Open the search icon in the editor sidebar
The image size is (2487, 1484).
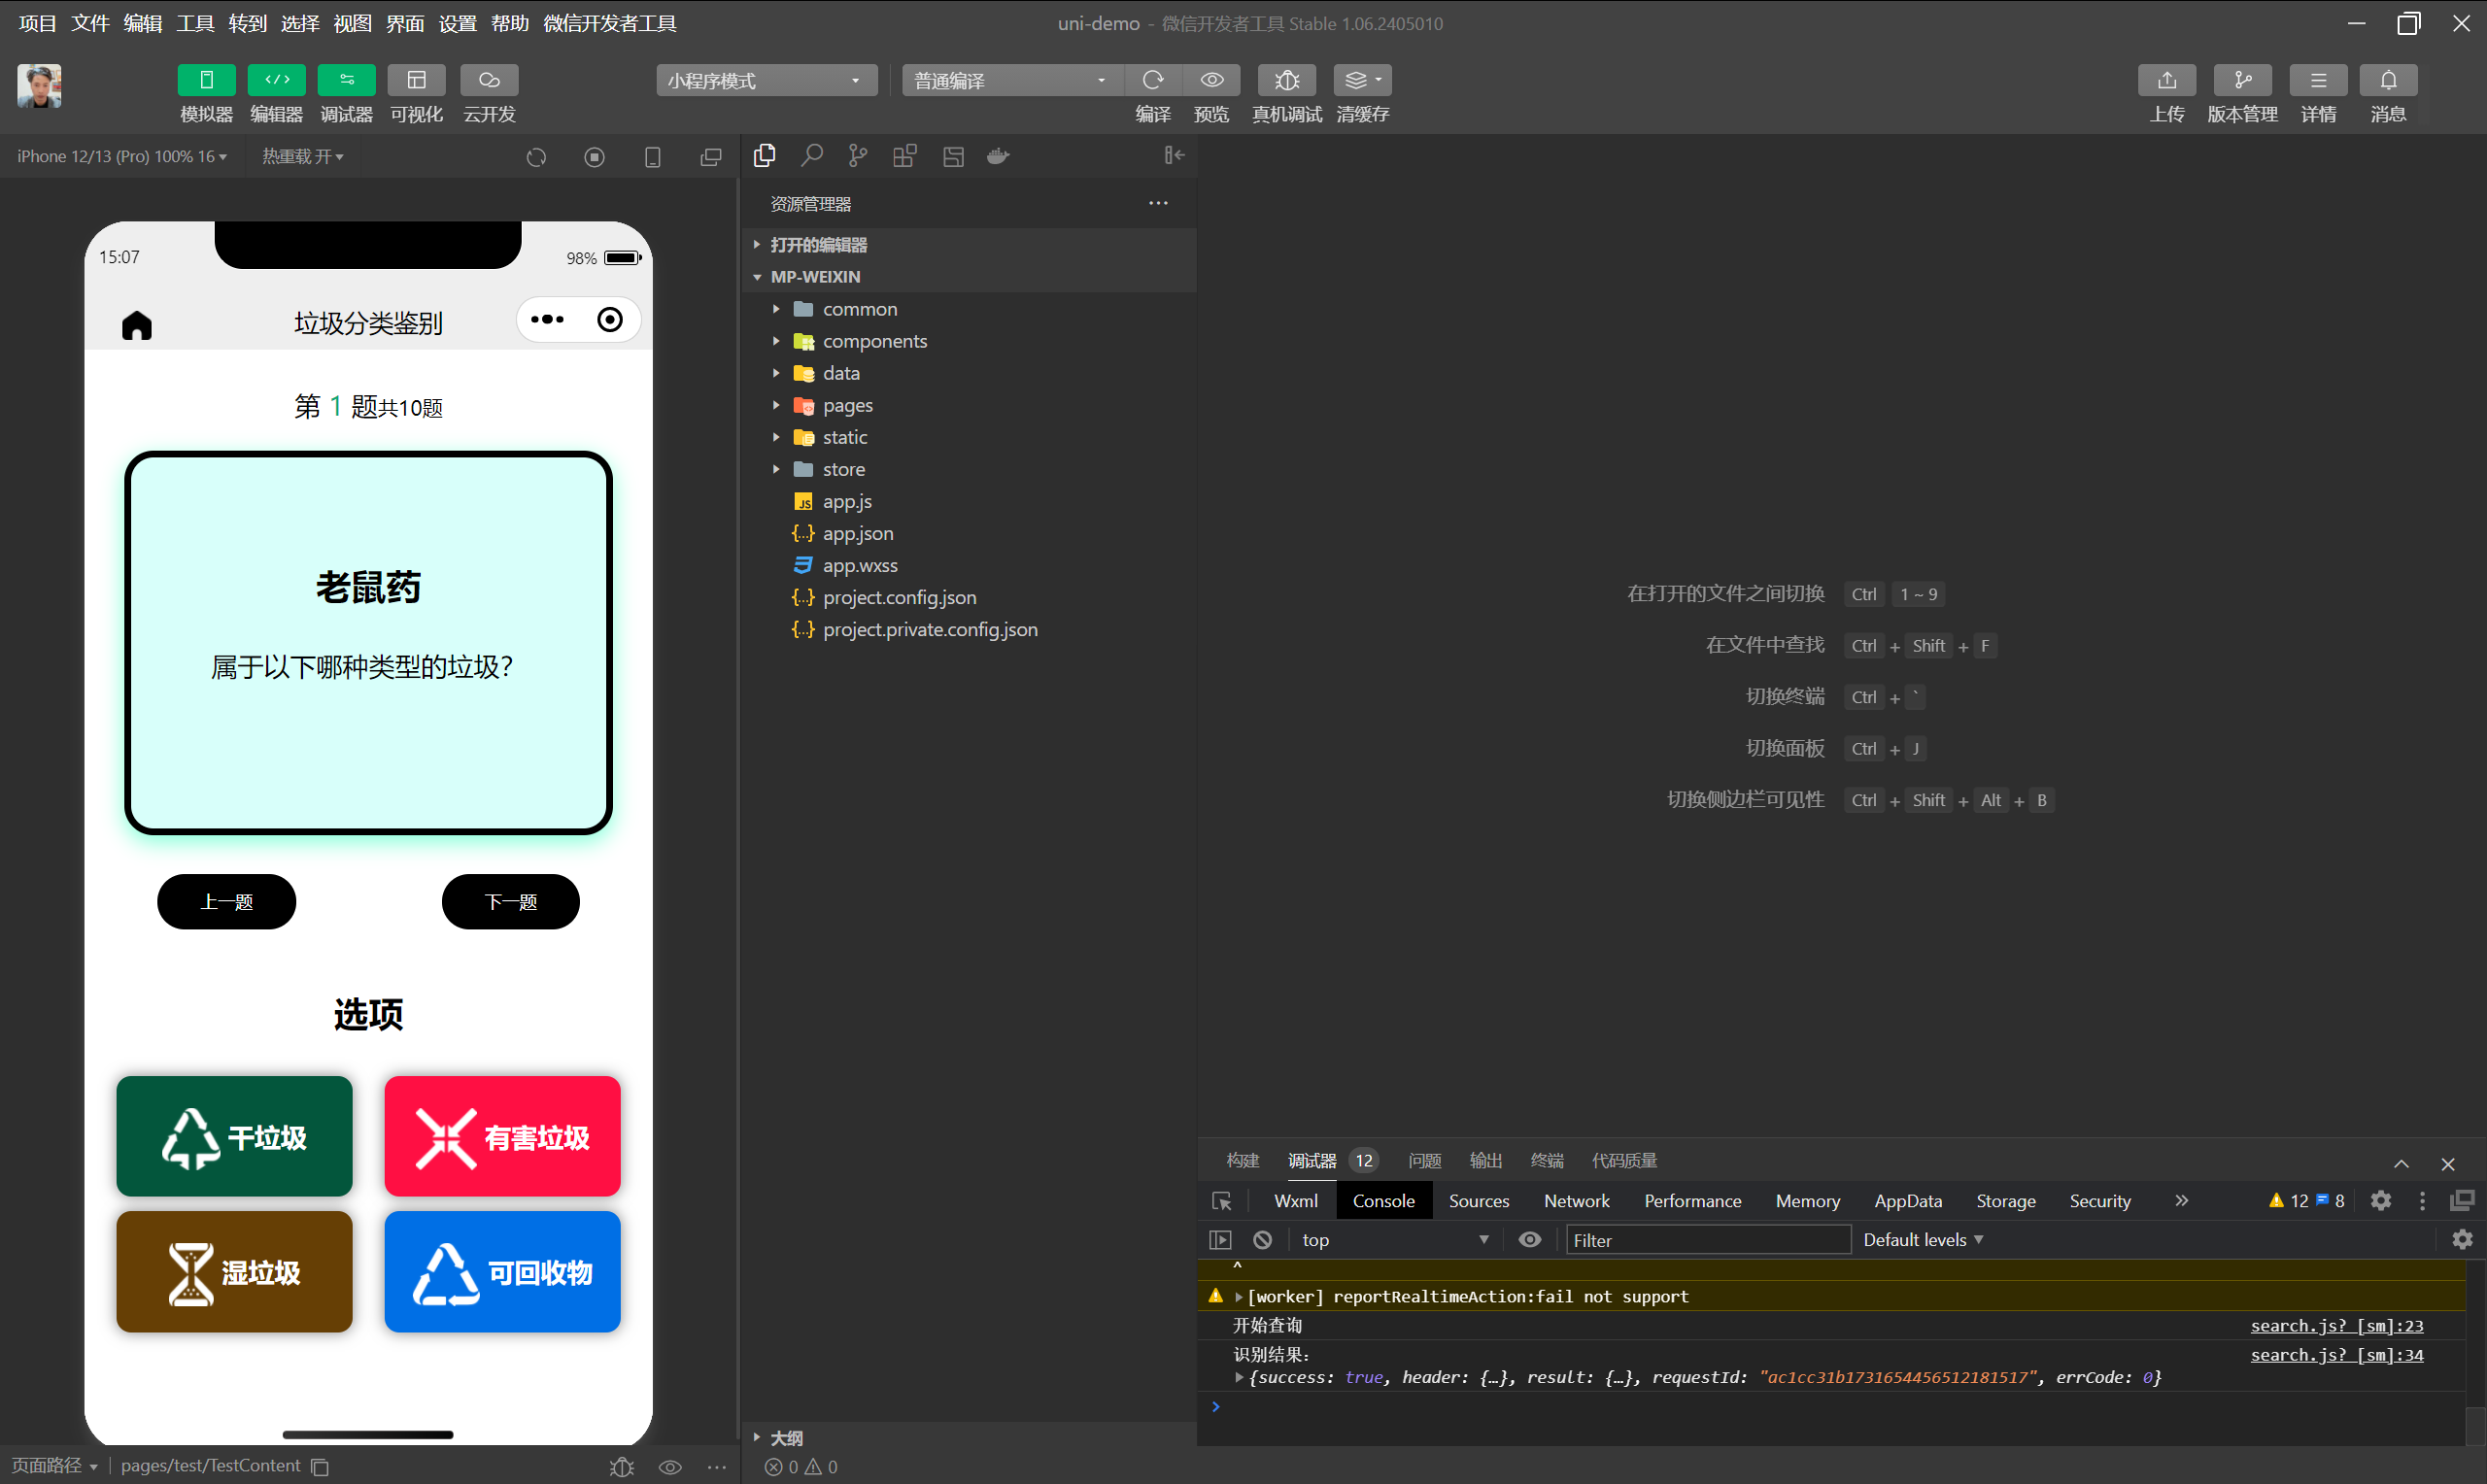coord(811,156)
